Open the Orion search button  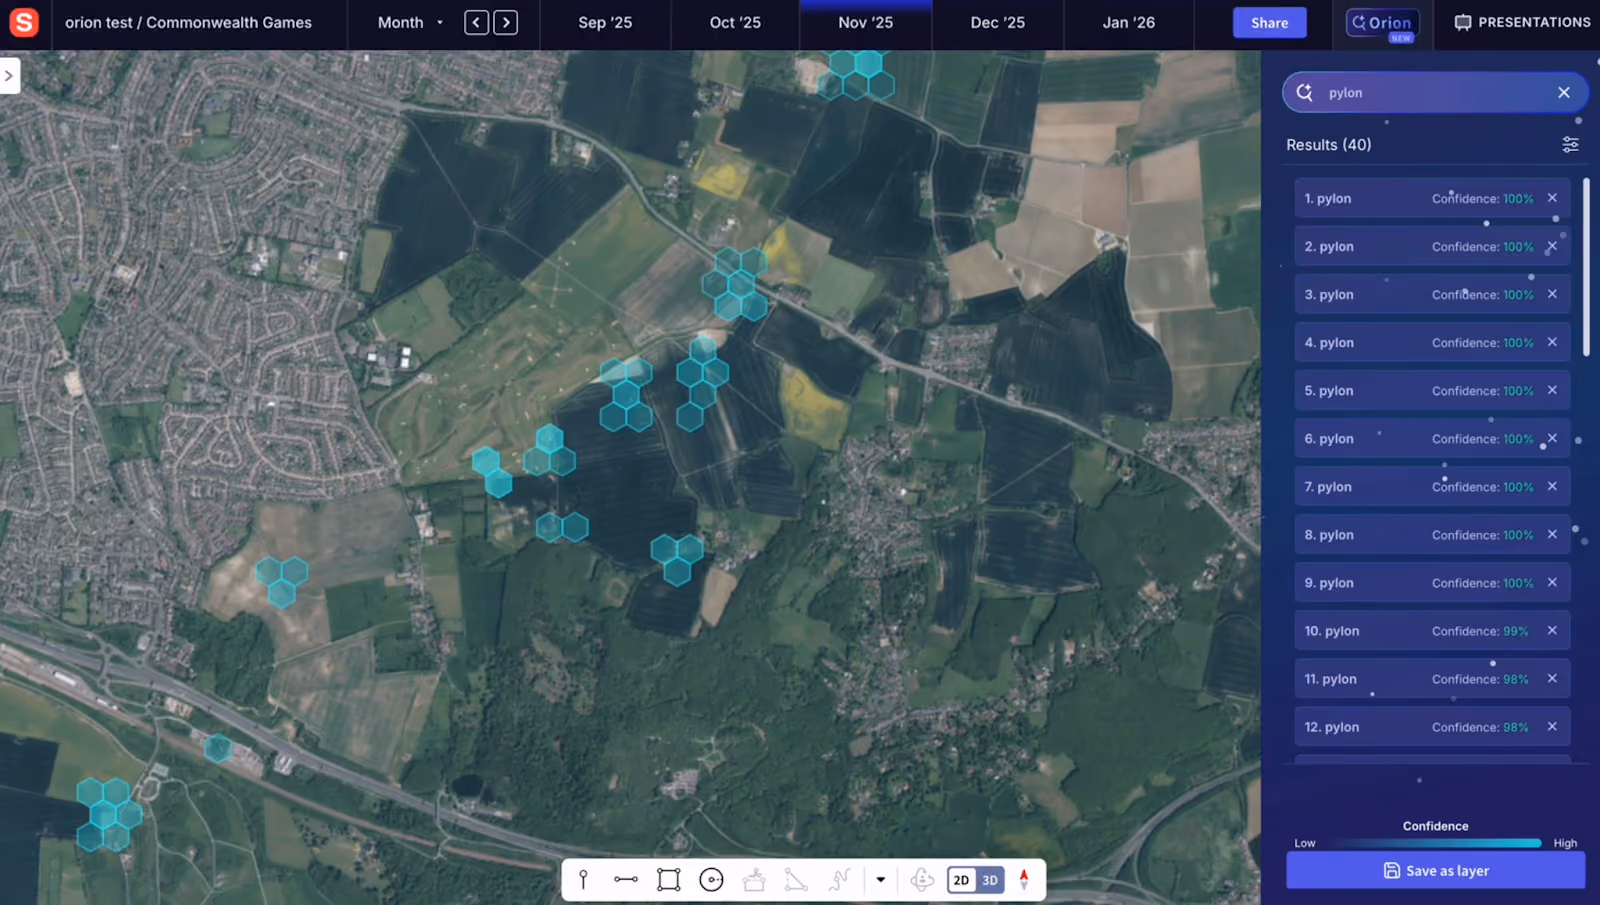pos(1383,22)
